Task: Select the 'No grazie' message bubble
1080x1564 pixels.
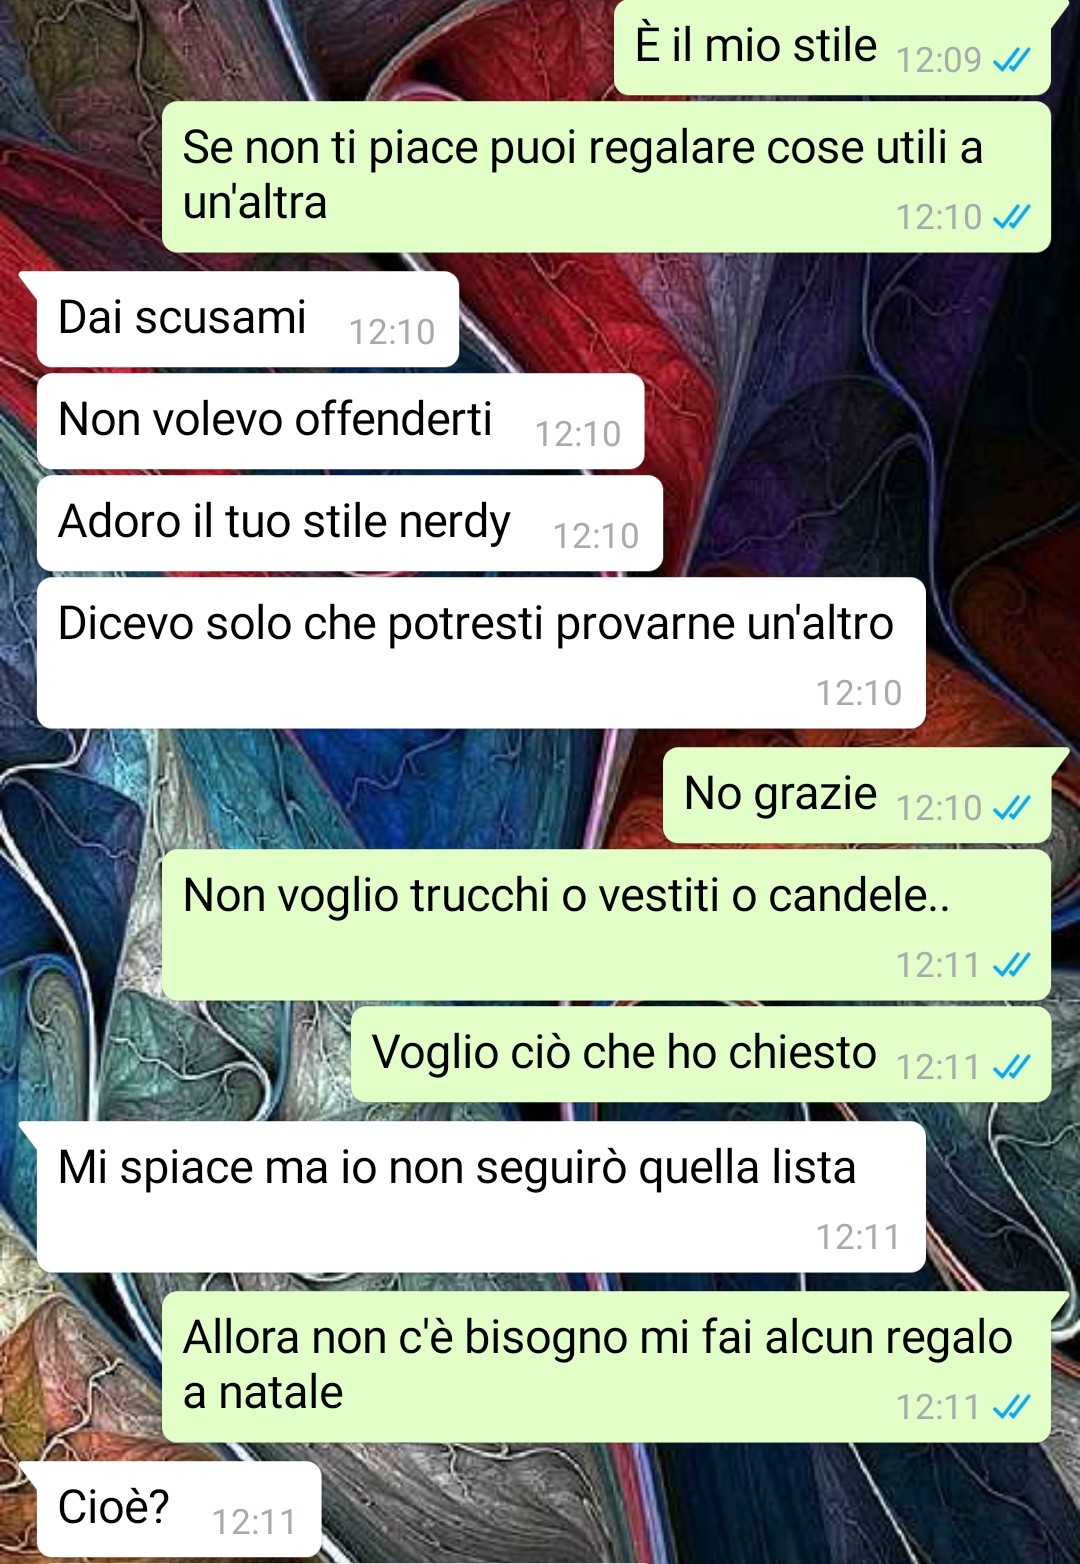Action: [x=857, y=795]
